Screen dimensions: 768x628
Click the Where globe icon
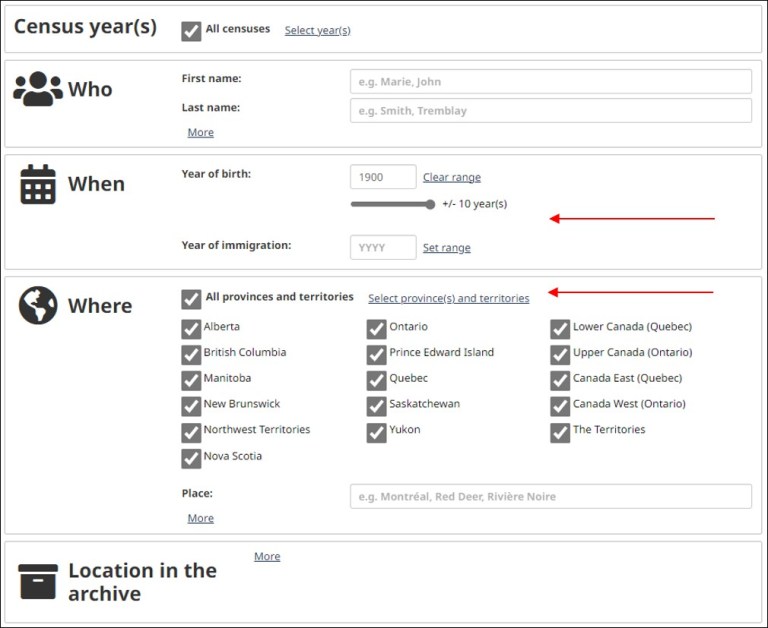[x=38, y=305]
